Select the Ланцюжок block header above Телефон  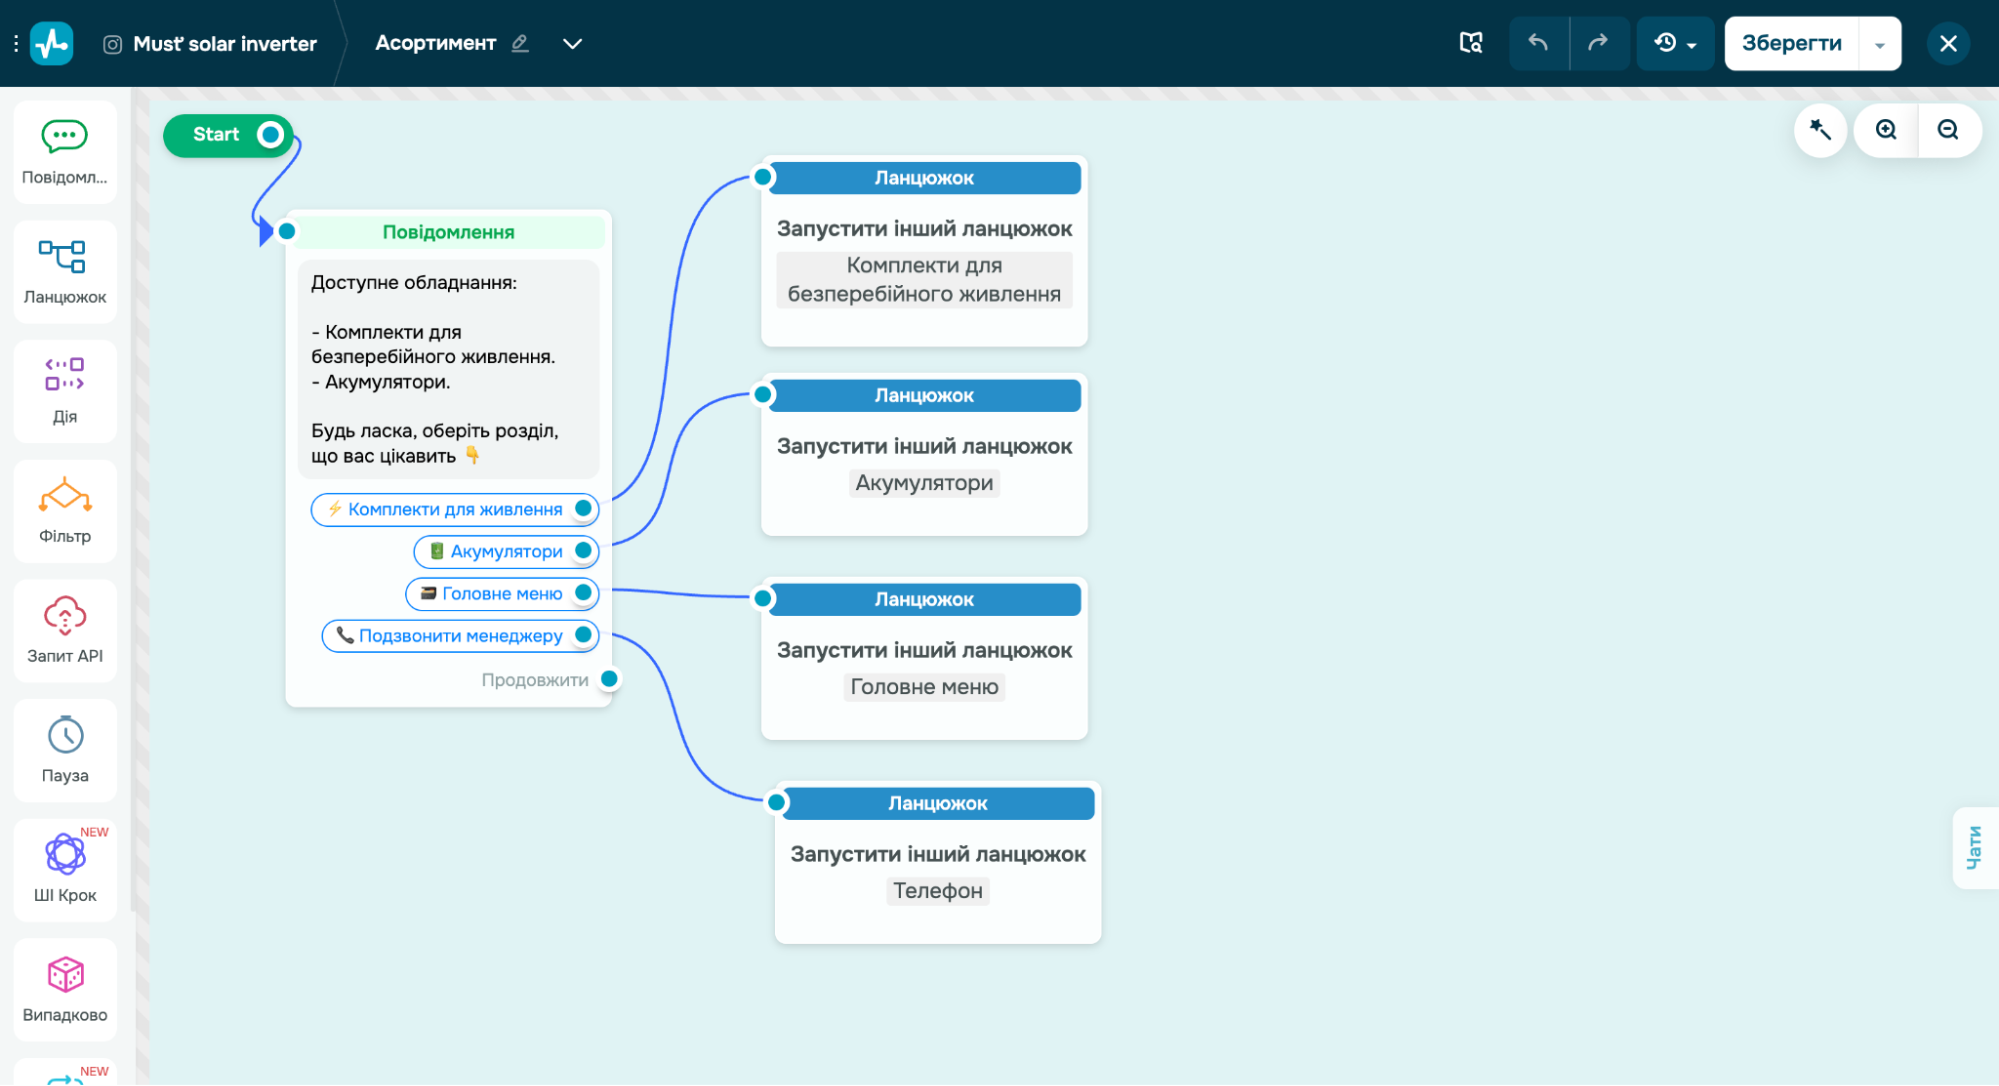[938, 804]
